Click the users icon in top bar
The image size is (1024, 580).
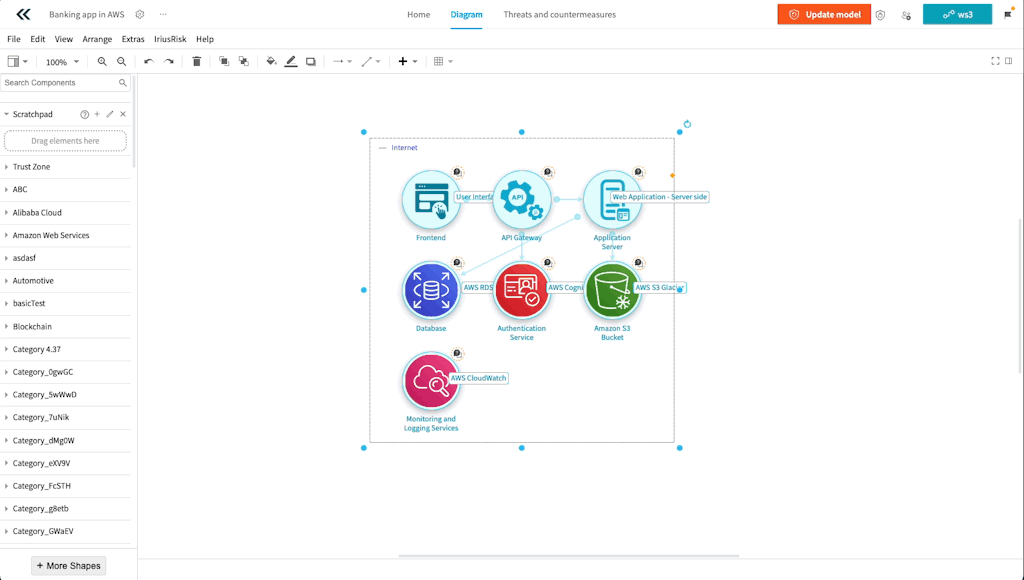point(906,15)
